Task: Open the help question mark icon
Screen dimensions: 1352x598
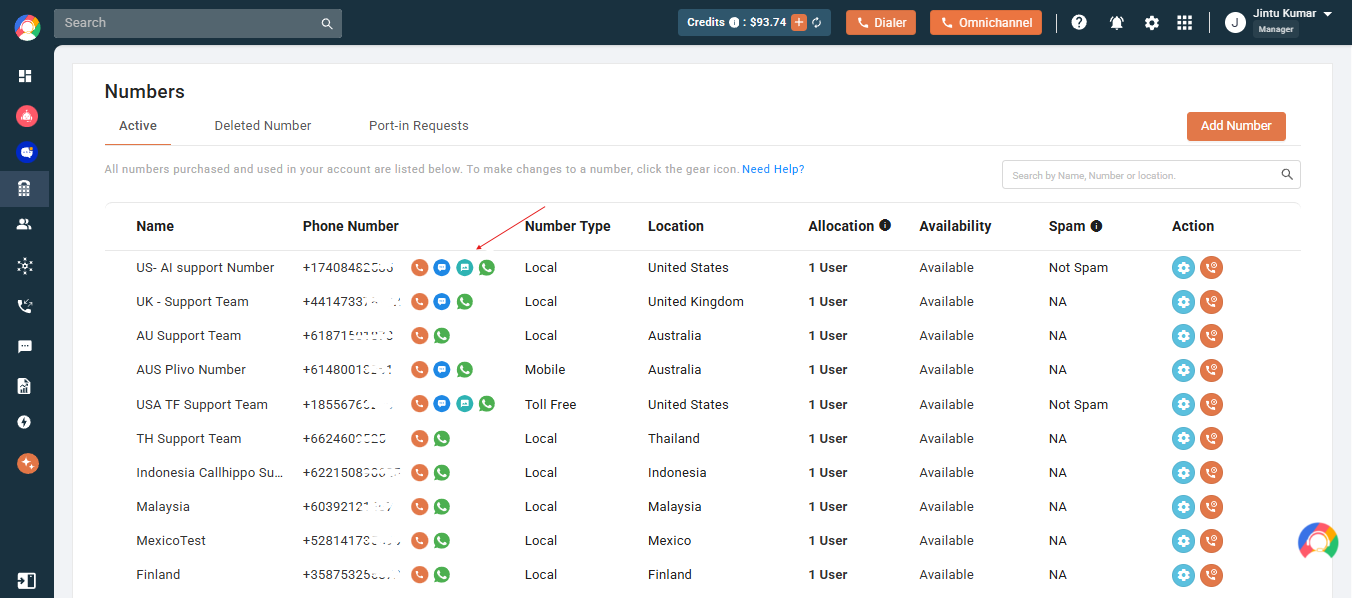Action: coord(1079,22)
